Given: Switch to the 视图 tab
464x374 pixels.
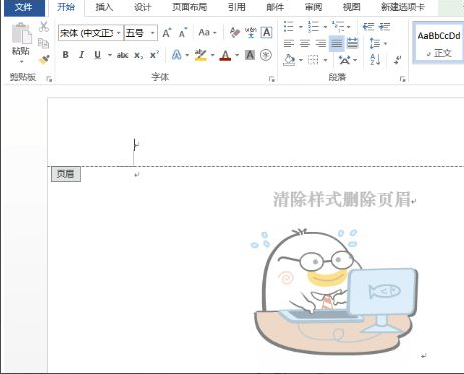Looking at the screenshot, I should pyautogui.click(x=352, y=7).
